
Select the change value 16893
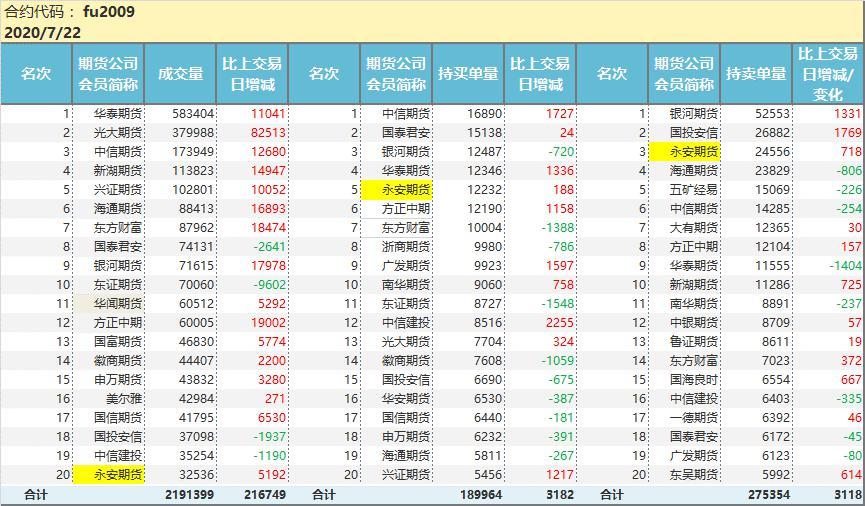point(269,209)
